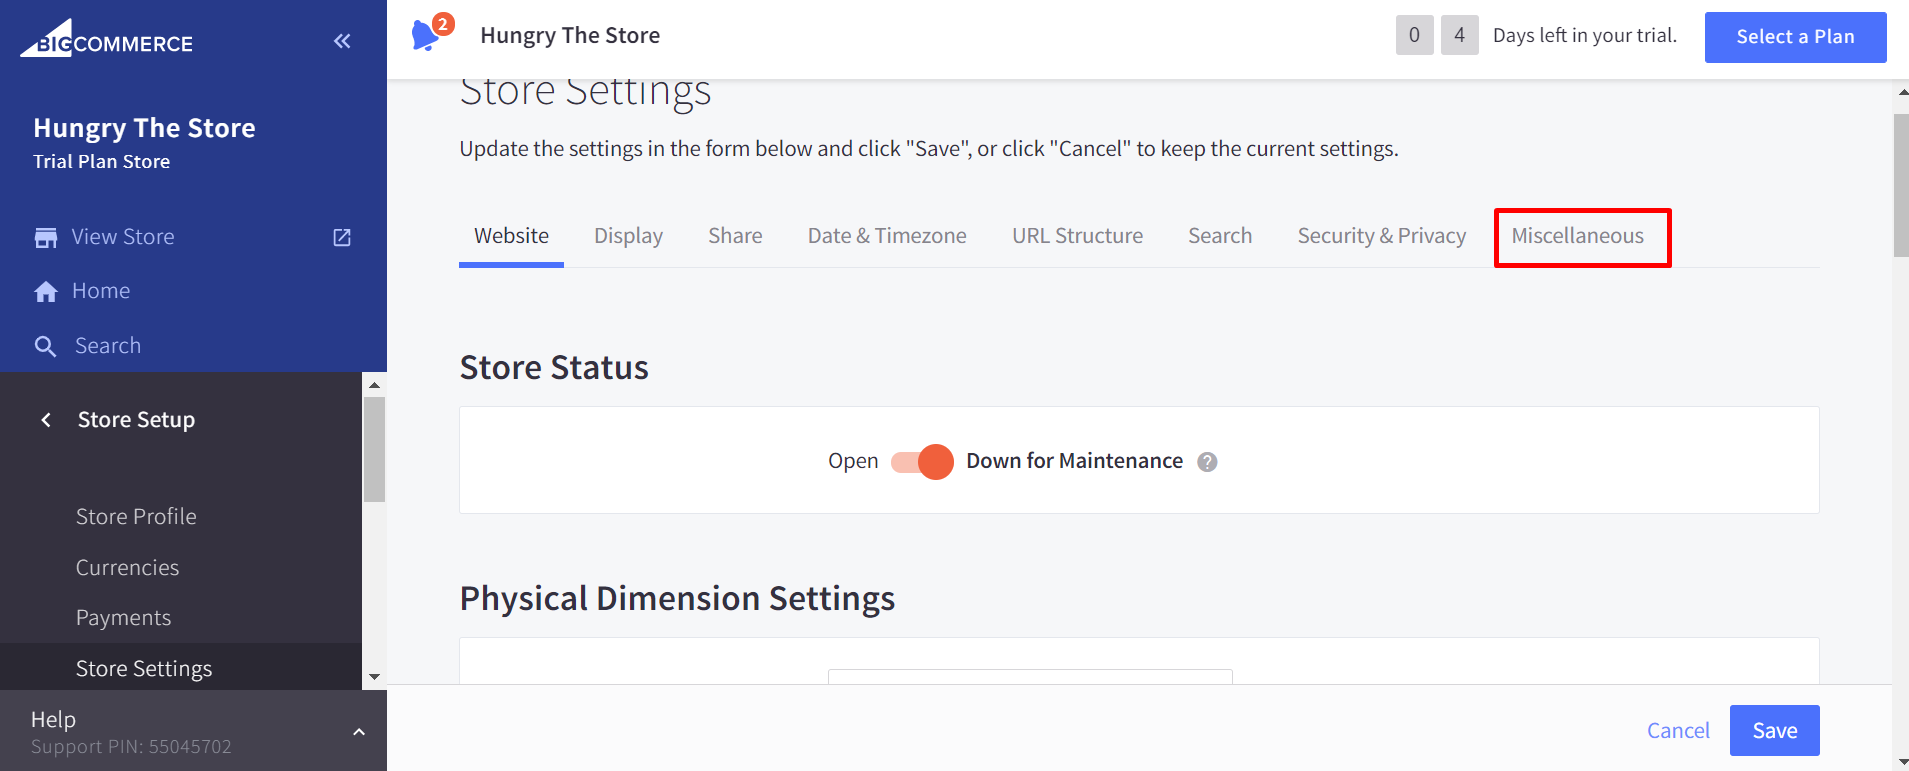Collapse the sidebar with double-chevron icon

[x=342, y=41]
